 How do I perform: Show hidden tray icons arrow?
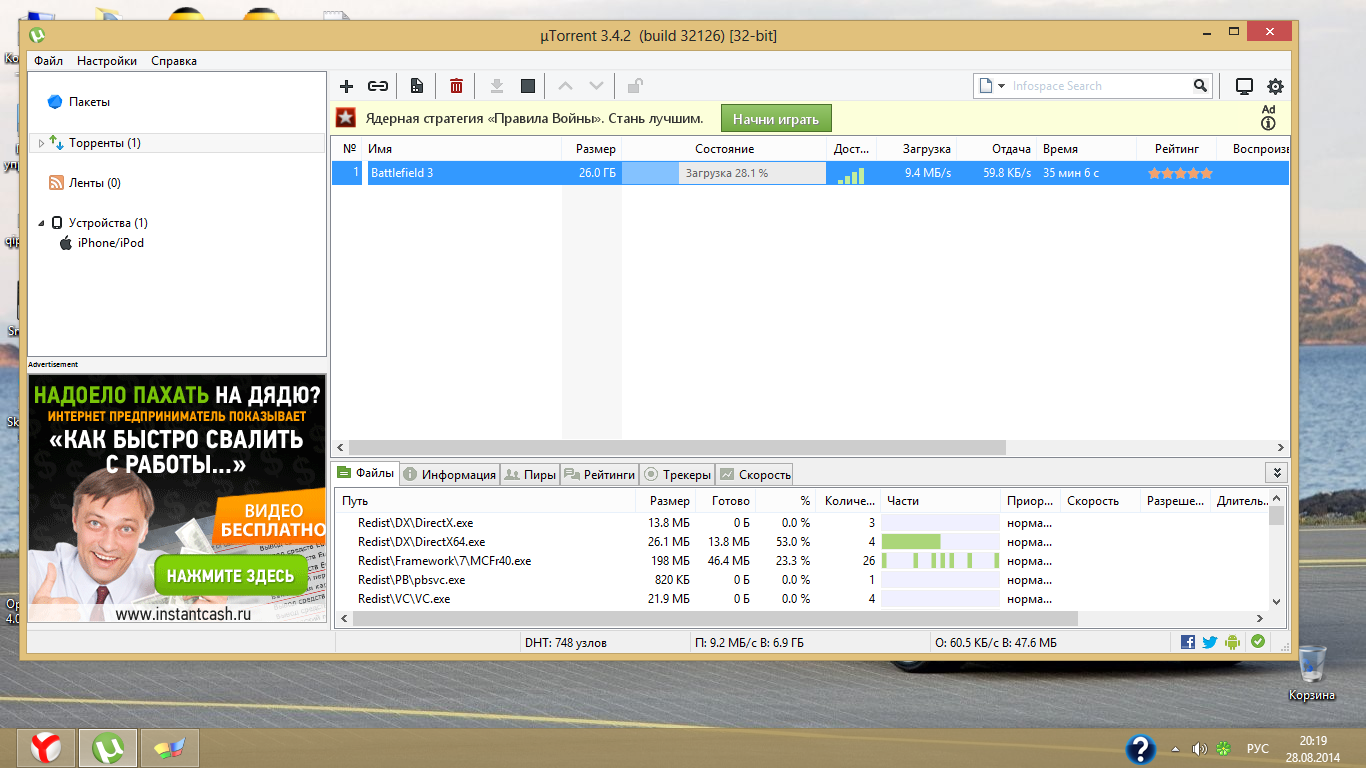click(x=1175, y=749)
